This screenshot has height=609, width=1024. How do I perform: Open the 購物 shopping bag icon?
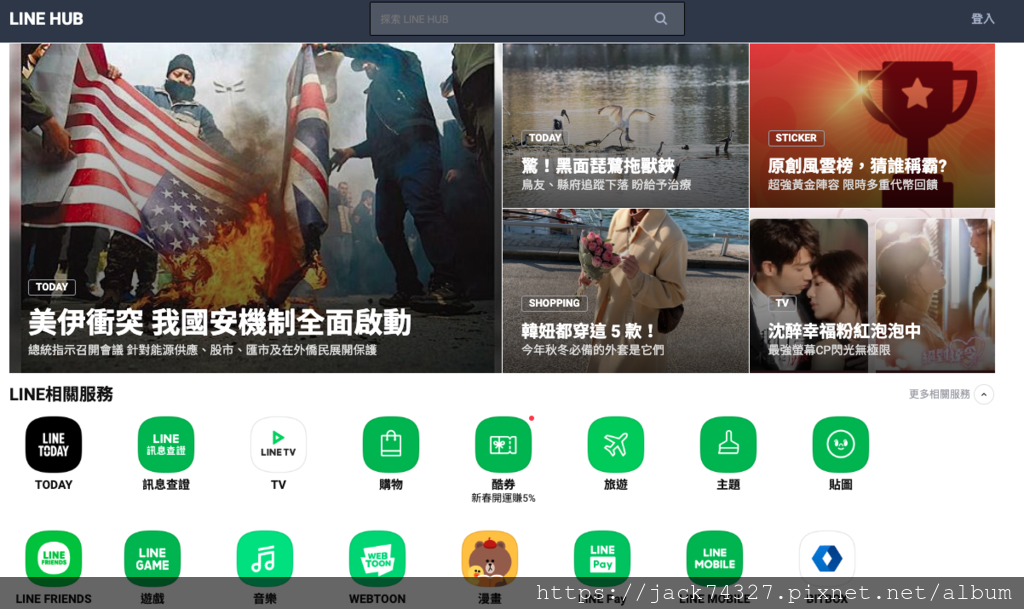(391, 445)
